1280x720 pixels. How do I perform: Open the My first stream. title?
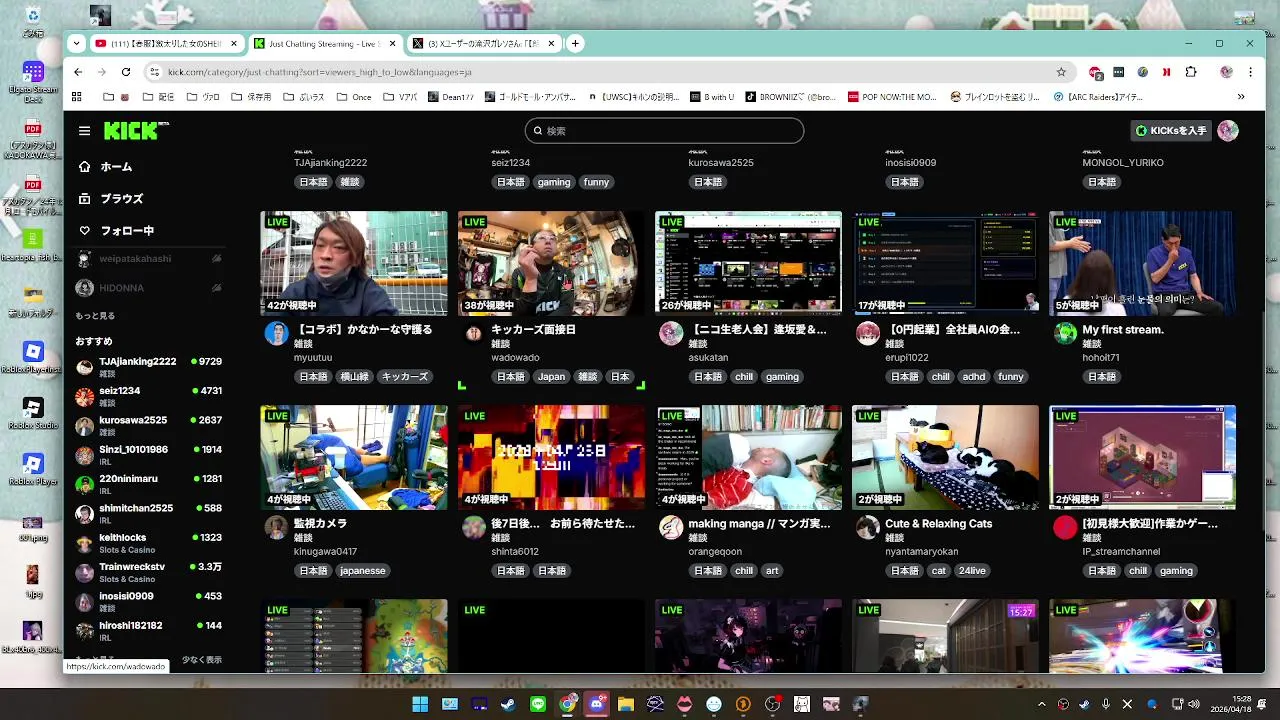(x=1123, y=330)
